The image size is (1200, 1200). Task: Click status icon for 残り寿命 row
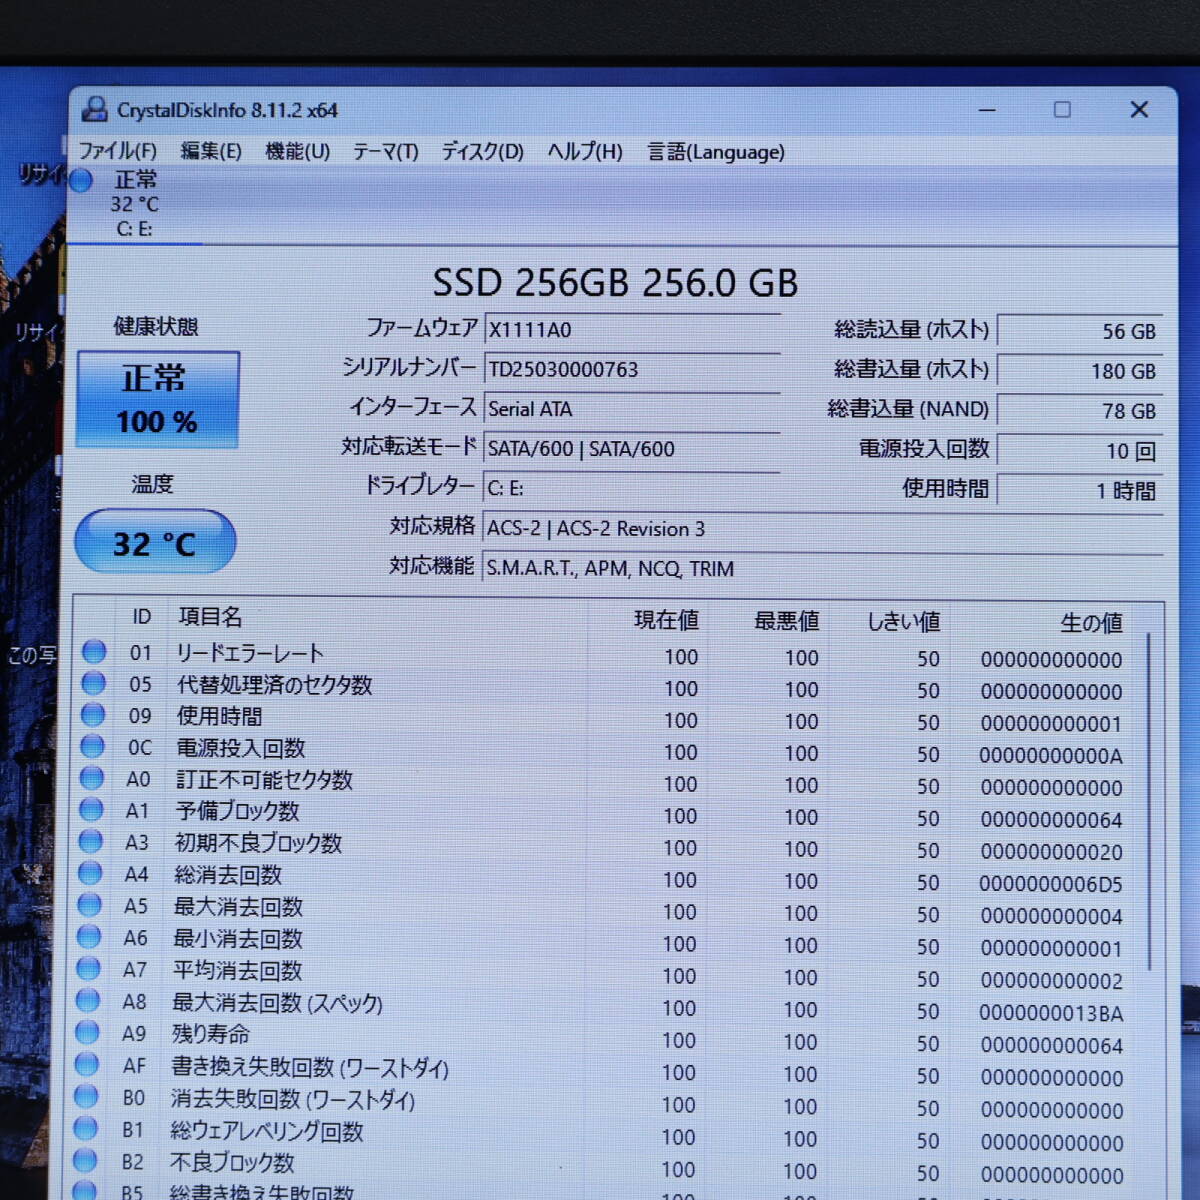88,1032
